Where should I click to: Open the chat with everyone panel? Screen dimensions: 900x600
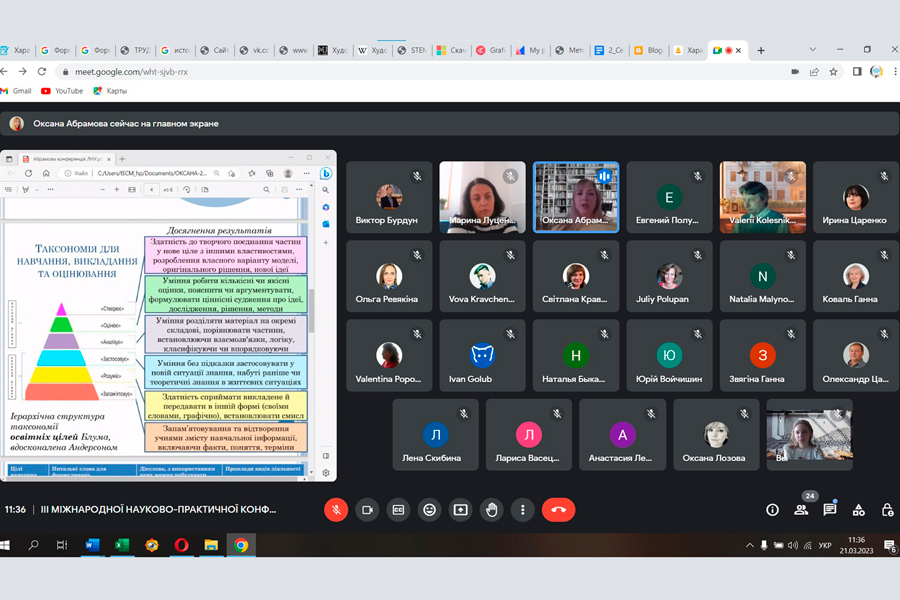(830, 510)
